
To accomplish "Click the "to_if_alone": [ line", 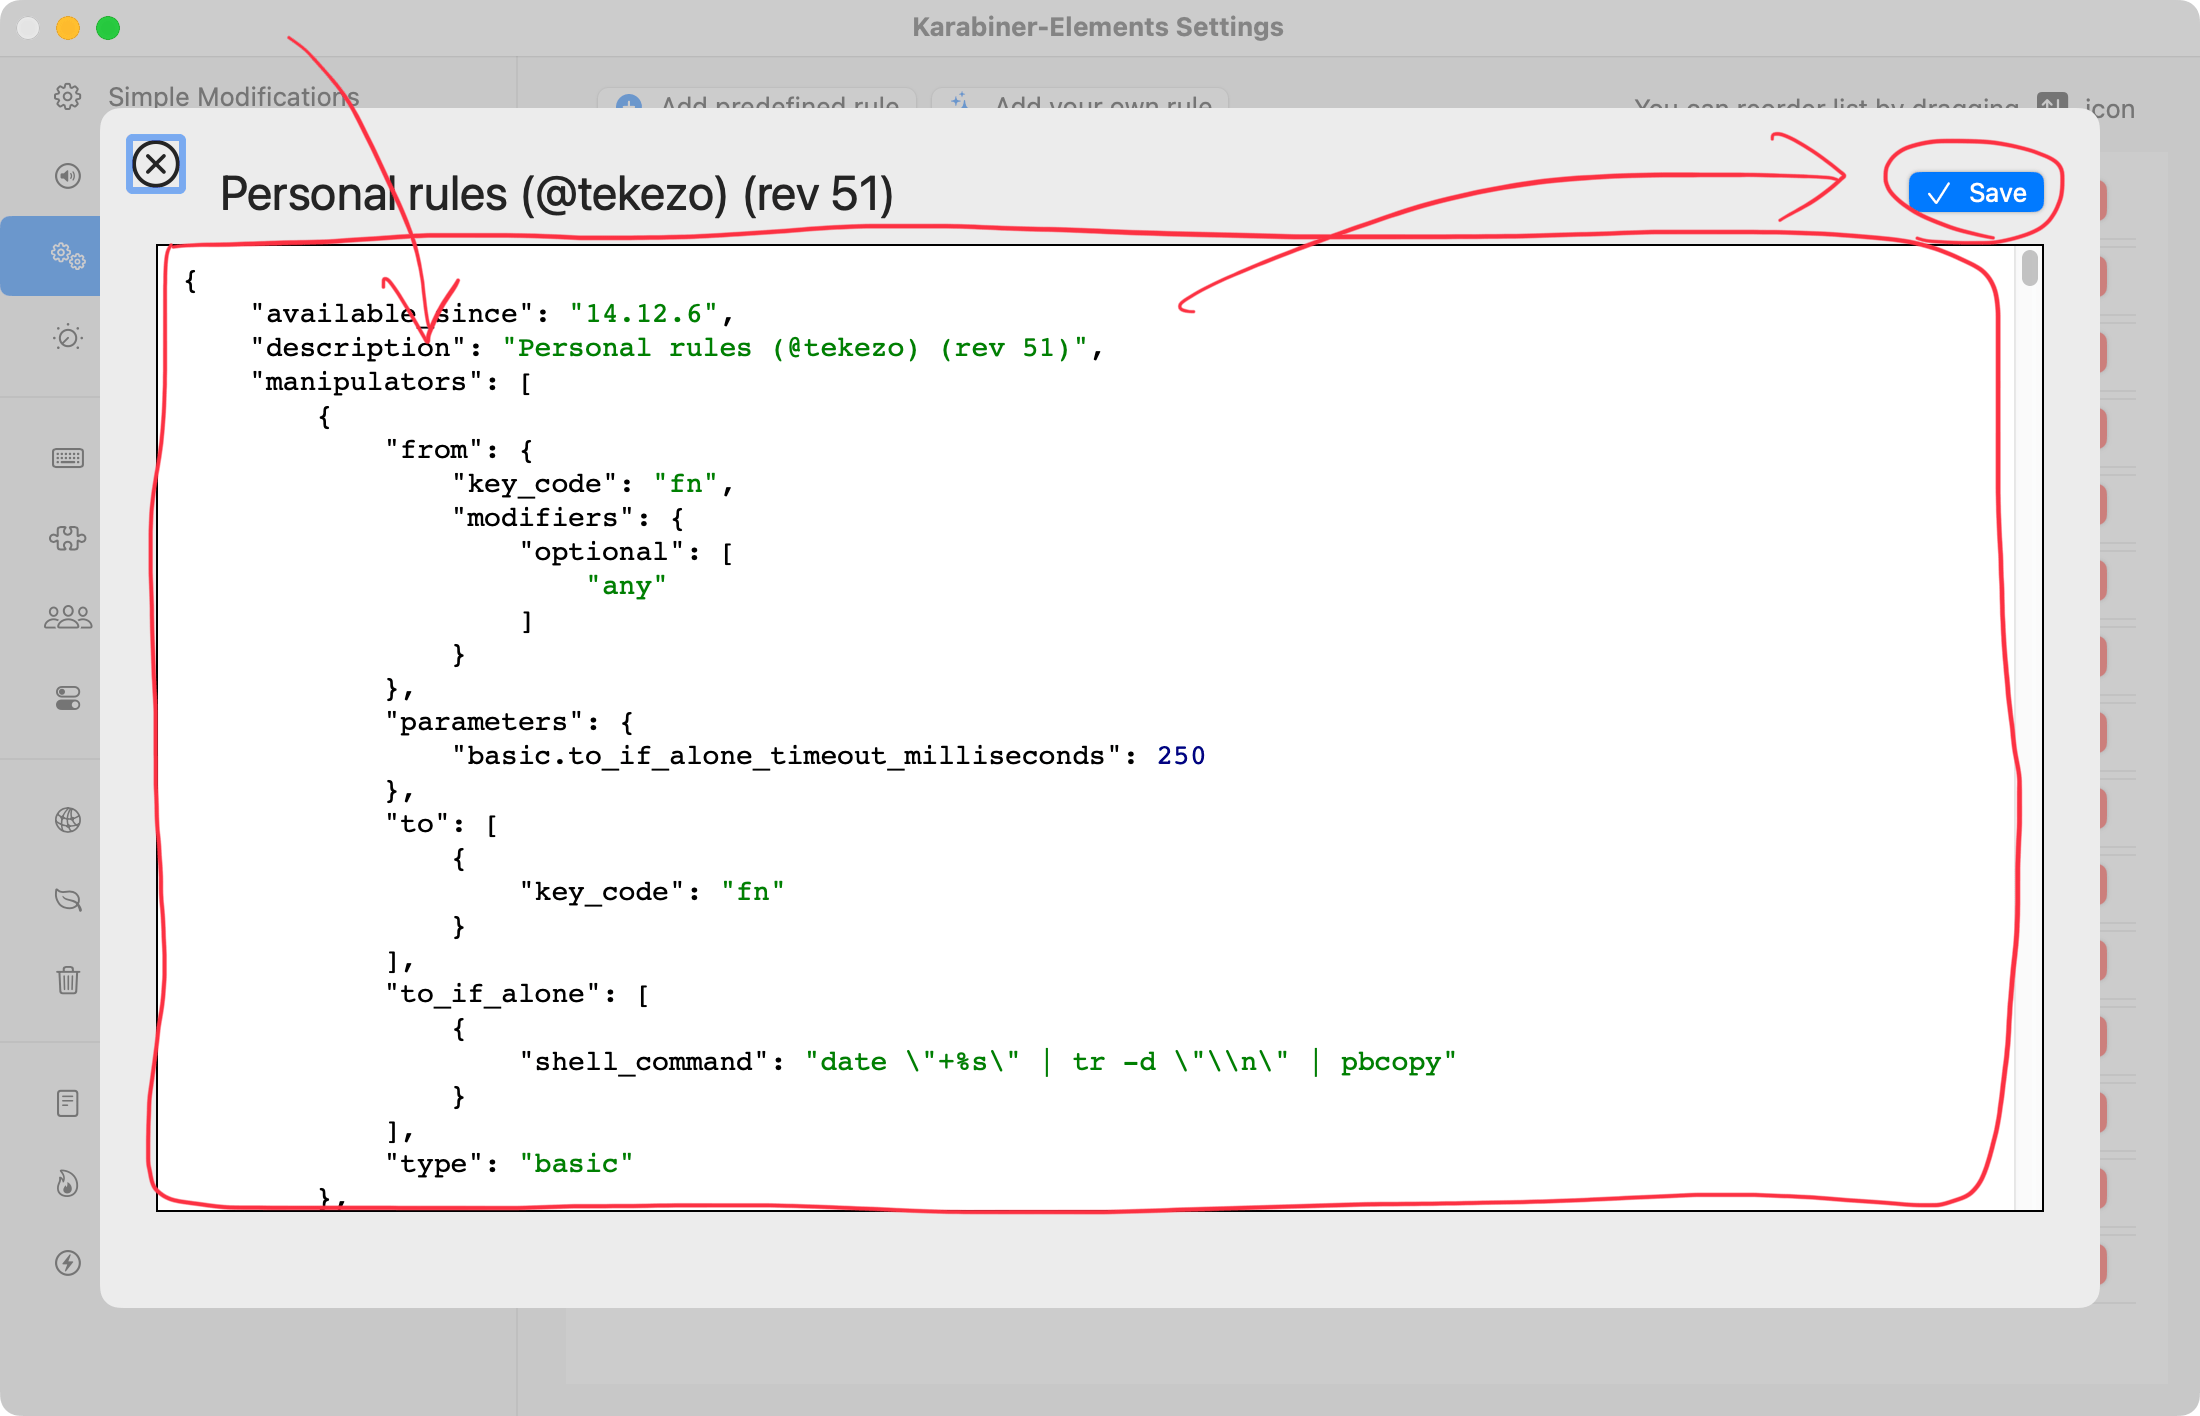I will (x=518, y=994).
